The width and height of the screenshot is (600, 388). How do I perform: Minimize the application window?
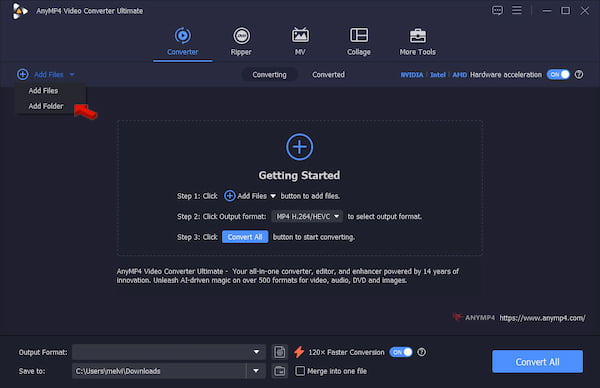tap(547, 11)
